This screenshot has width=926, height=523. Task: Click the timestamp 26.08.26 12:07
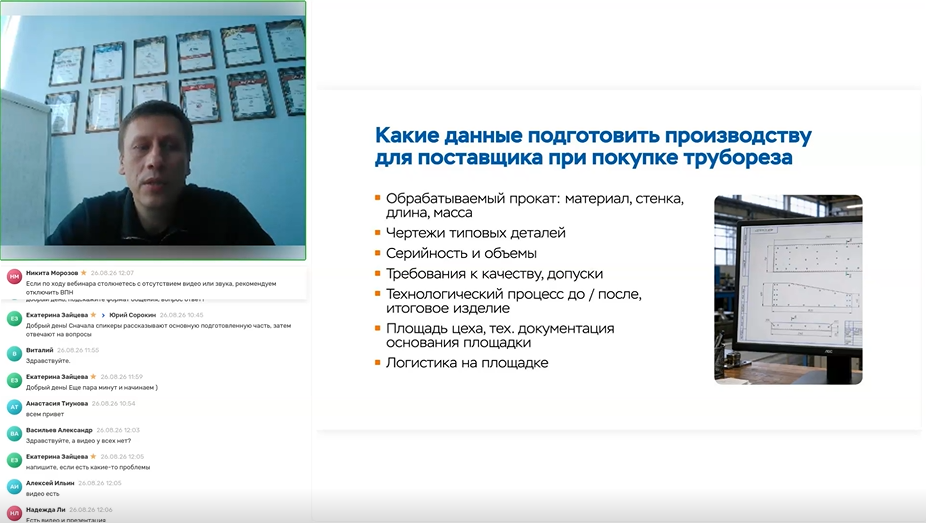coord(112,273)
